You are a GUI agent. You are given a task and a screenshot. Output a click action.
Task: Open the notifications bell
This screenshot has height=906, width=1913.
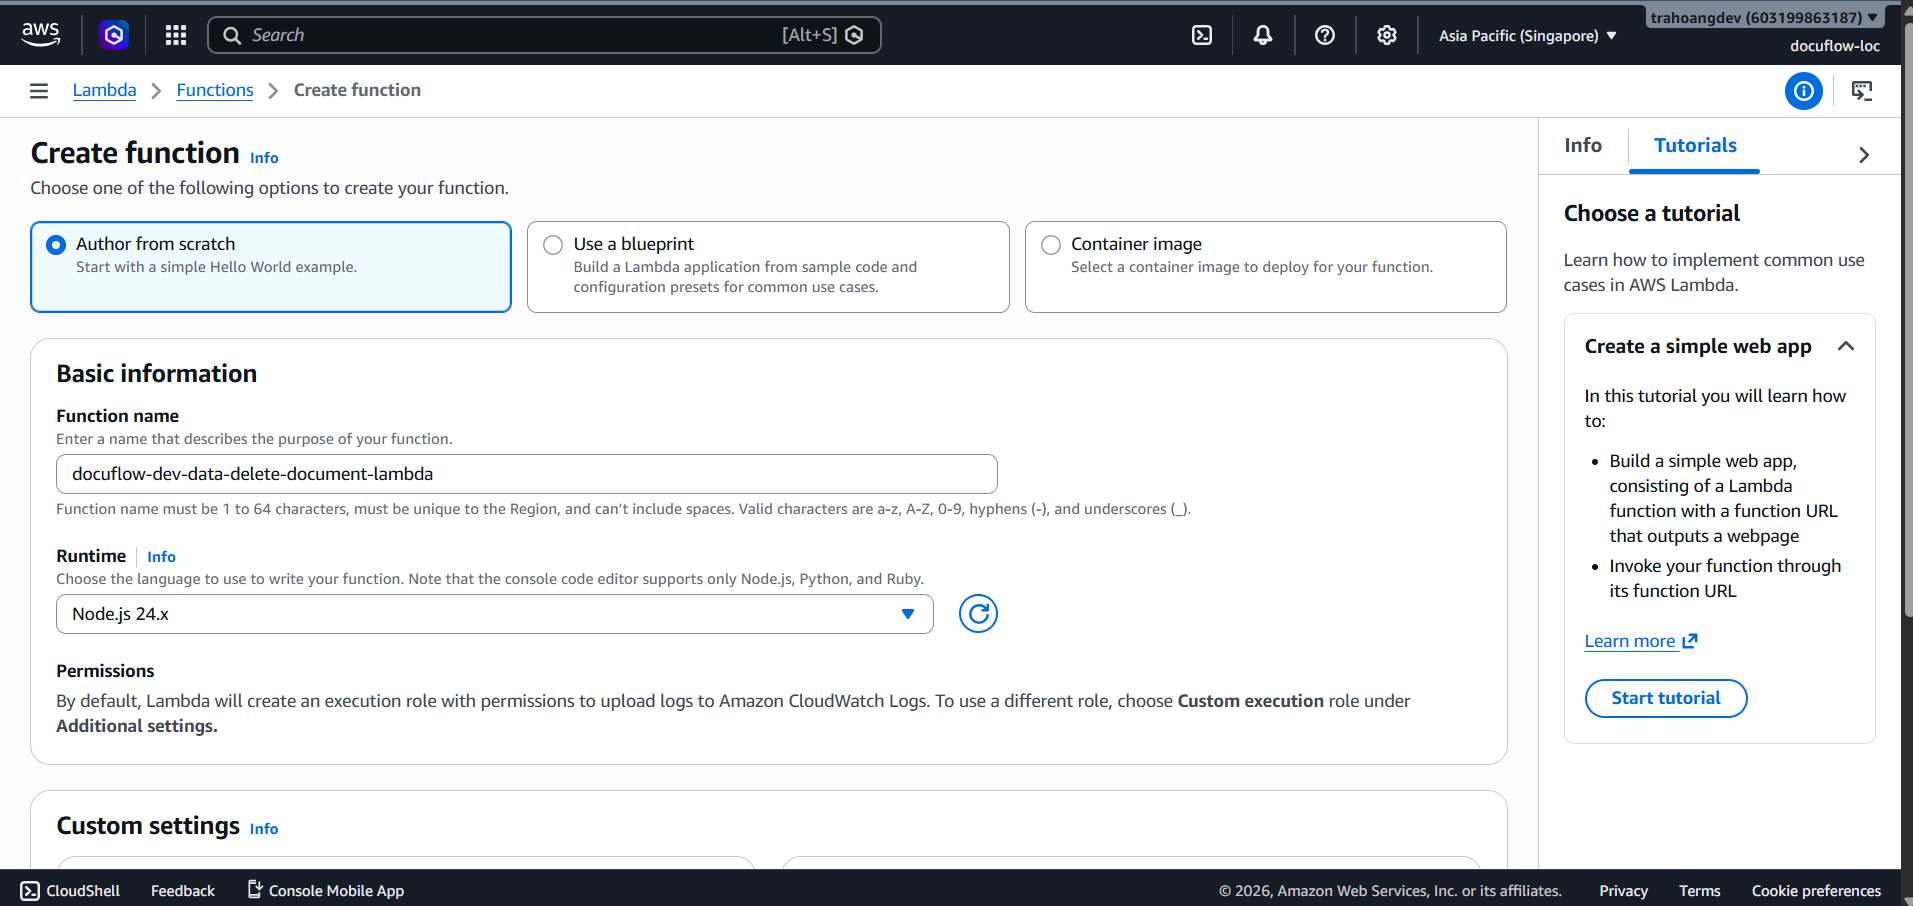tap(1263, 35)
